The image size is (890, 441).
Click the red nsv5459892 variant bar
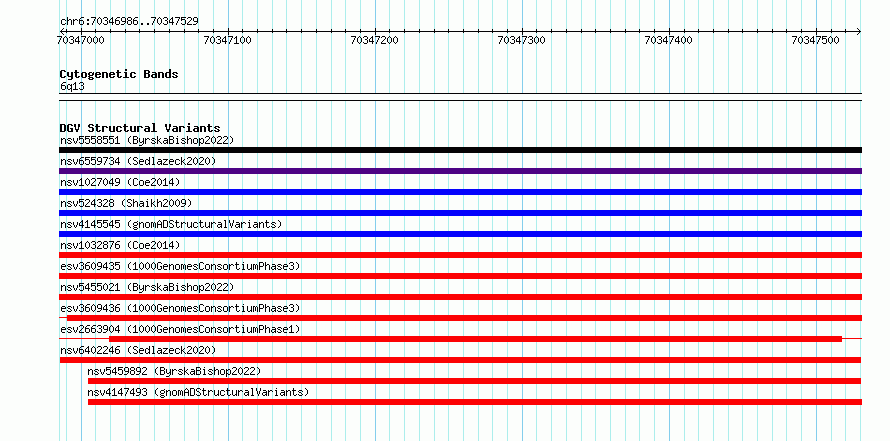(475, 381)
